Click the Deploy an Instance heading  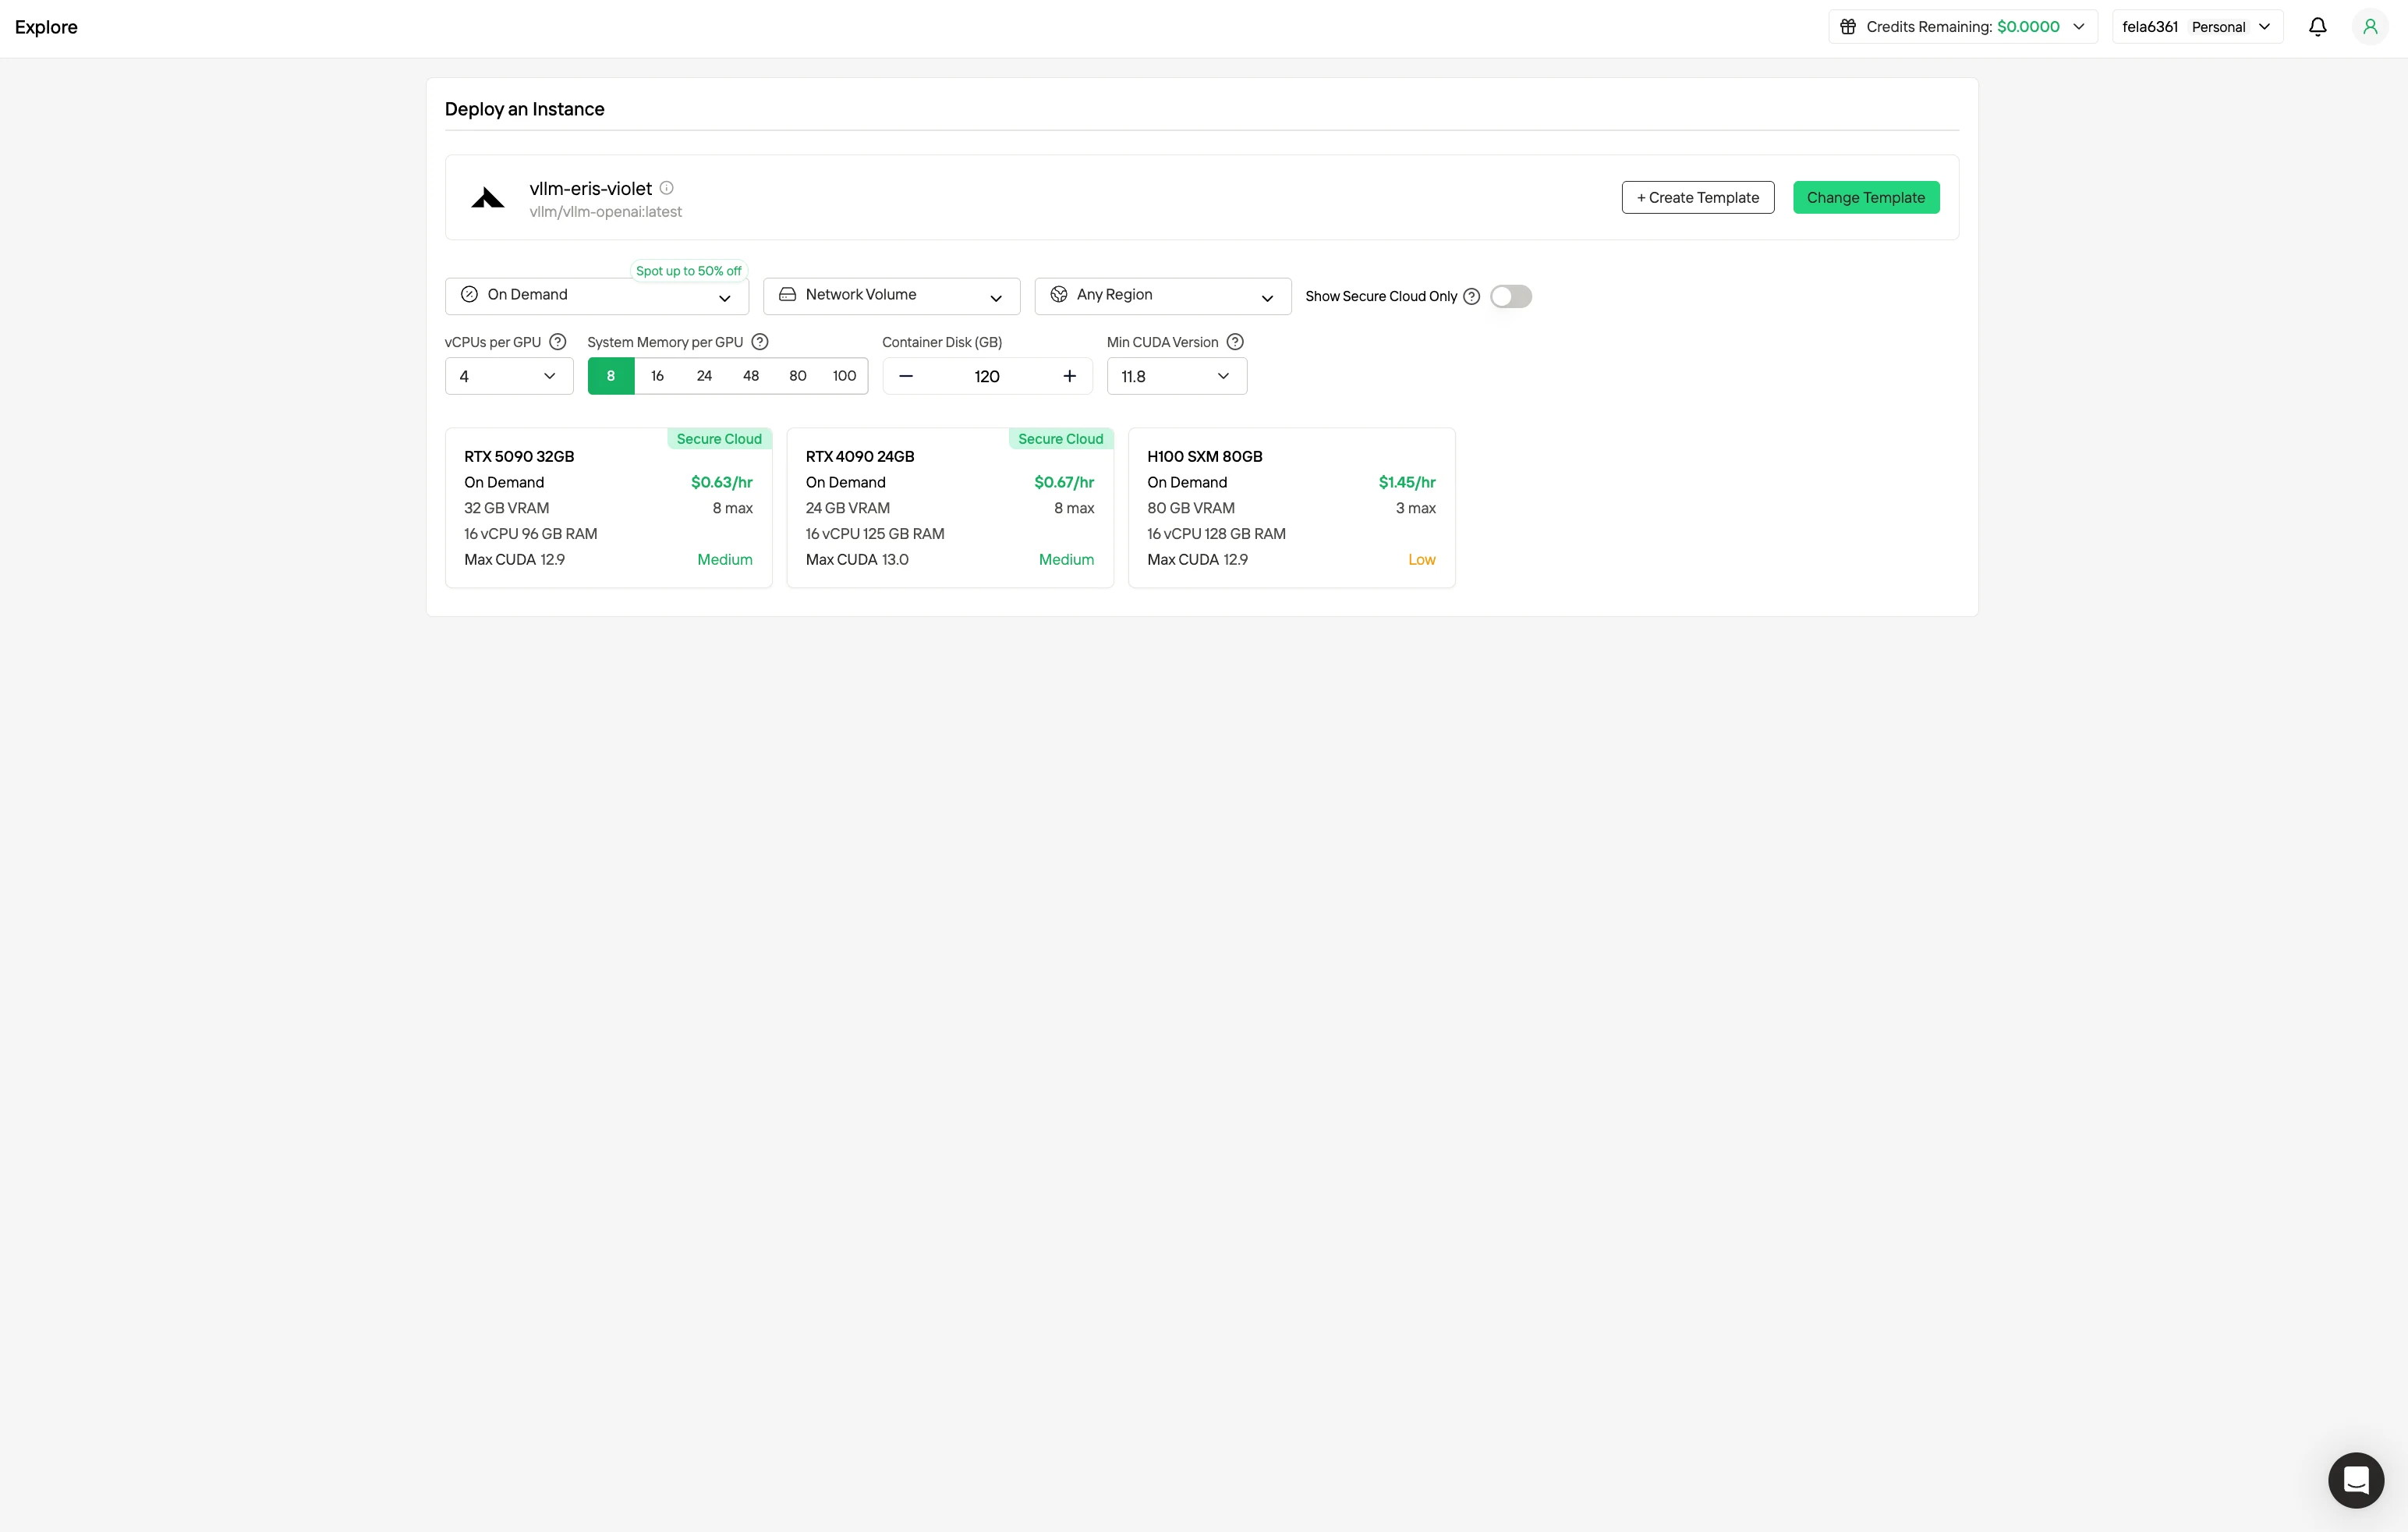[524, 109]
